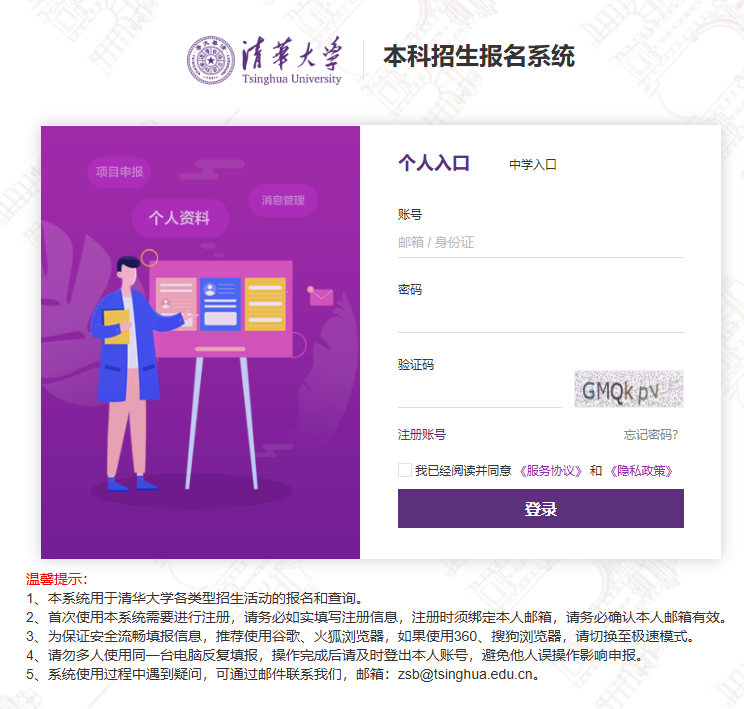Click the yellow card on the easel board

tap(265, 304)
